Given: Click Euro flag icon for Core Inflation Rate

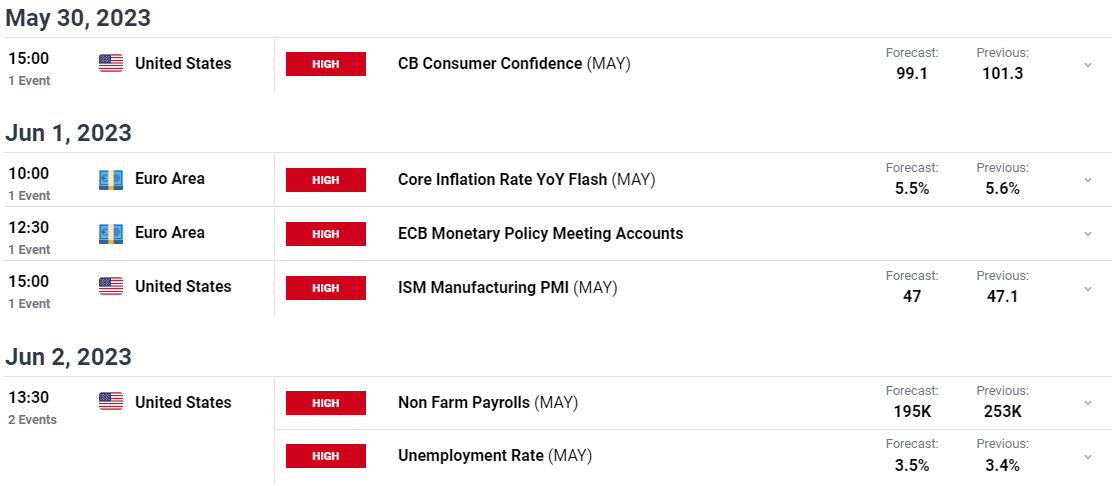Looking at the screenshot, I should click(x=110, y=179).
